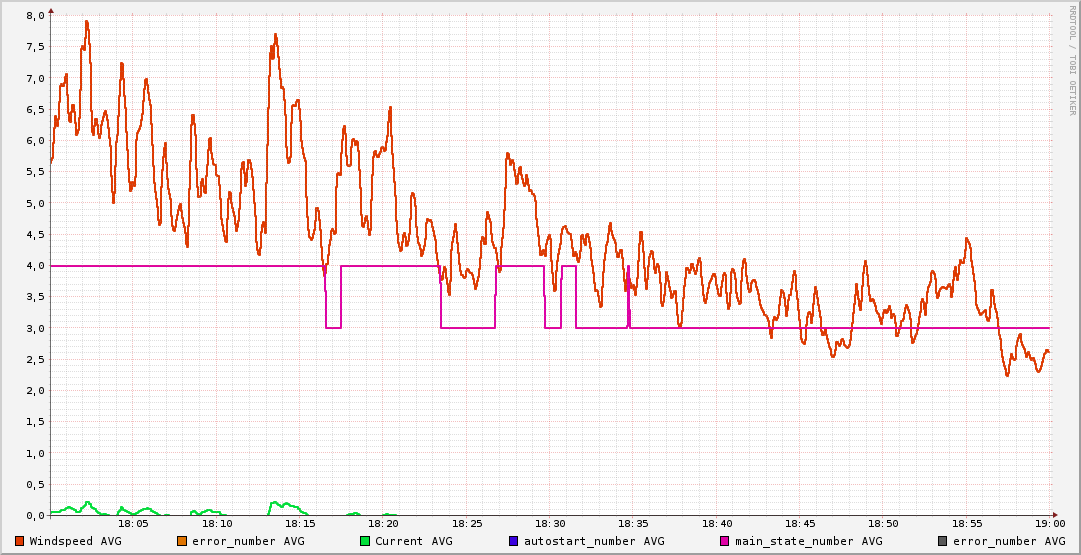Click the orange error_number AVG legend swatch
The image size is (1081, 555).
[x=182, y=541]
